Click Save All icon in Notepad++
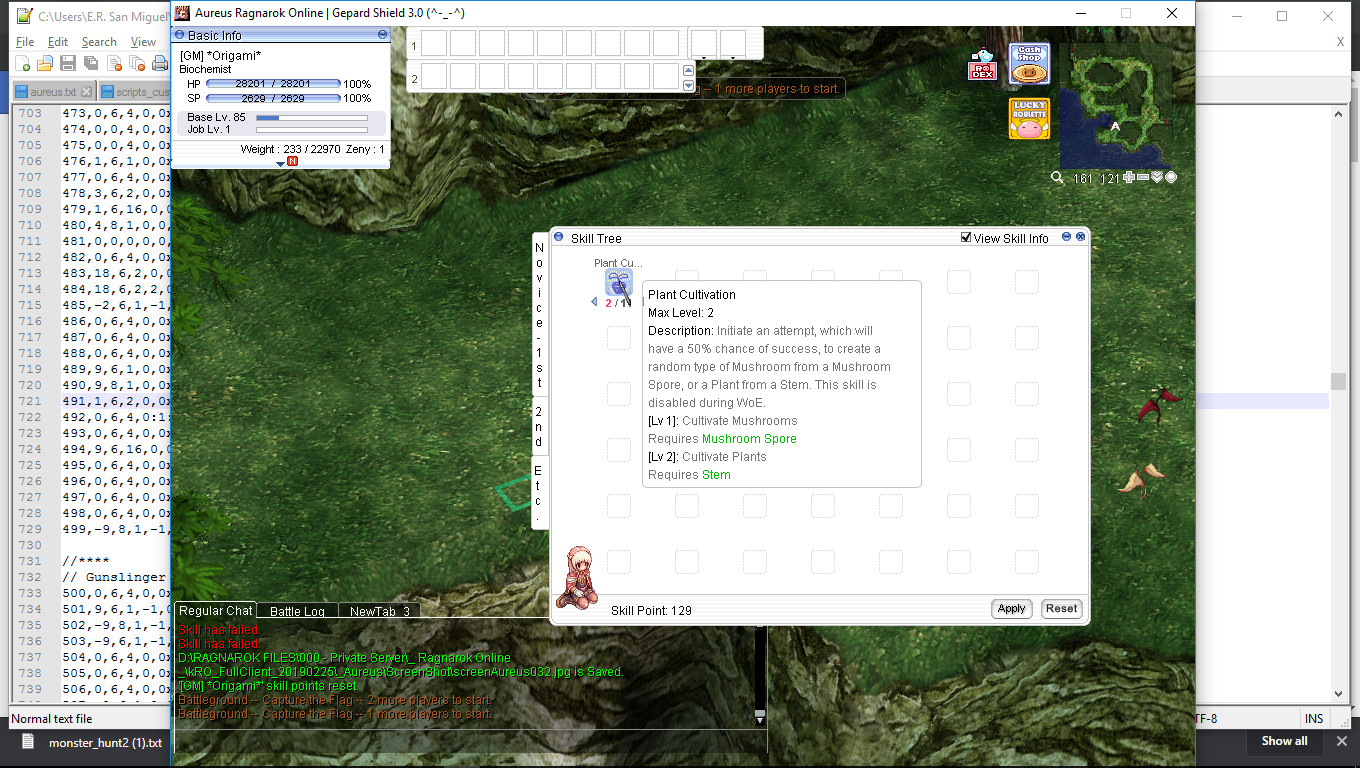 91,64
